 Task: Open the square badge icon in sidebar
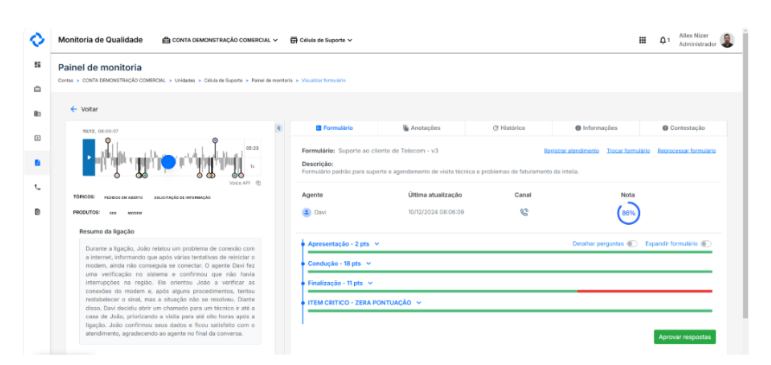37,138
